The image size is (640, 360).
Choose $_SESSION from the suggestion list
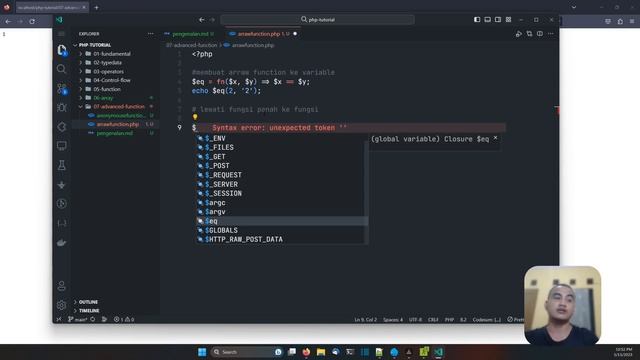[282, 193]
